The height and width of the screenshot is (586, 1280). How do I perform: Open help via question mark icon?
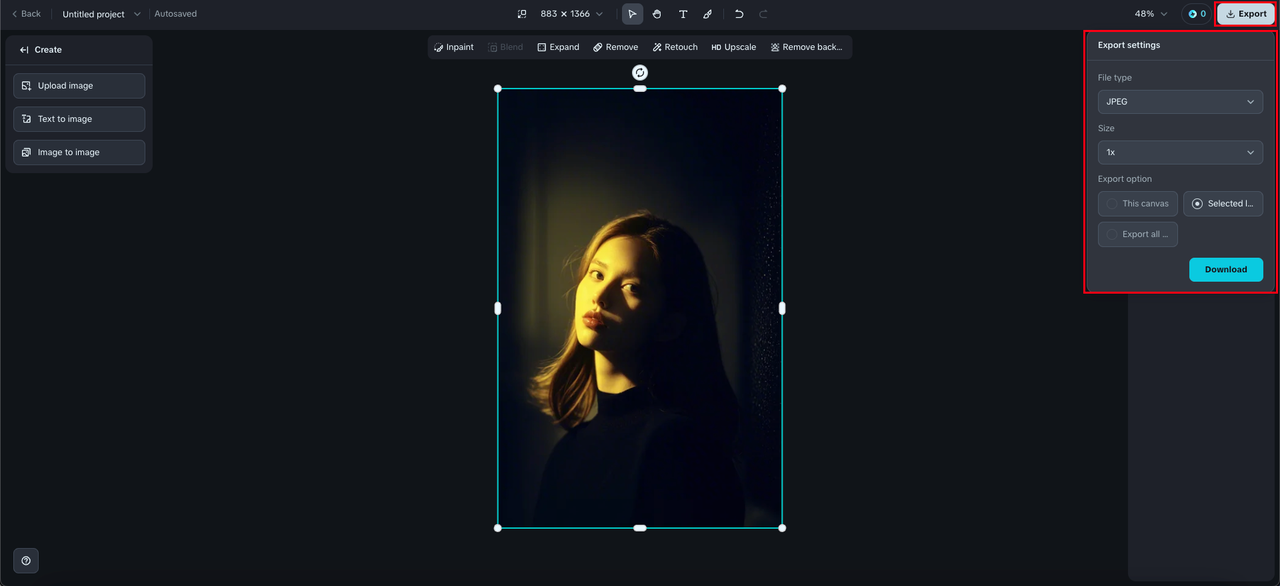point(26,560)
